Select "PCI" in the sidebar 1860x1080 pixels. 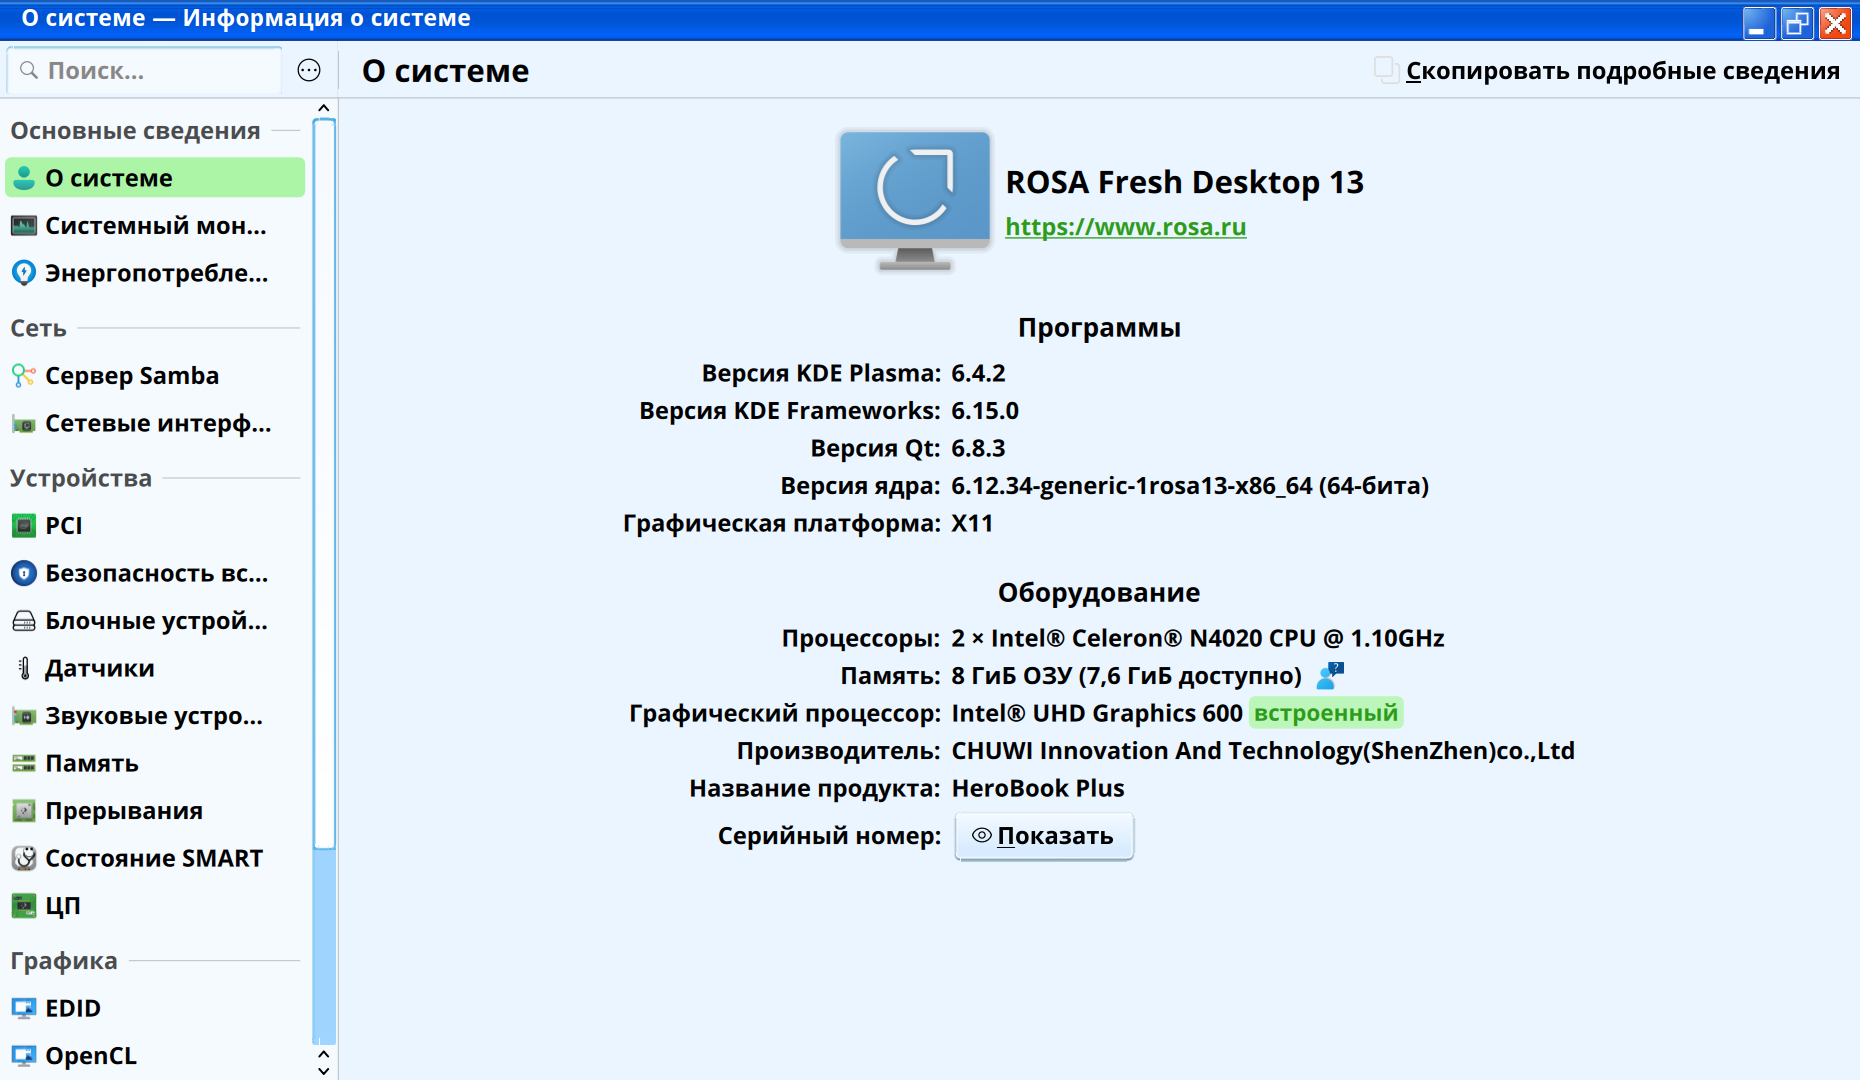tap(155, 526)
